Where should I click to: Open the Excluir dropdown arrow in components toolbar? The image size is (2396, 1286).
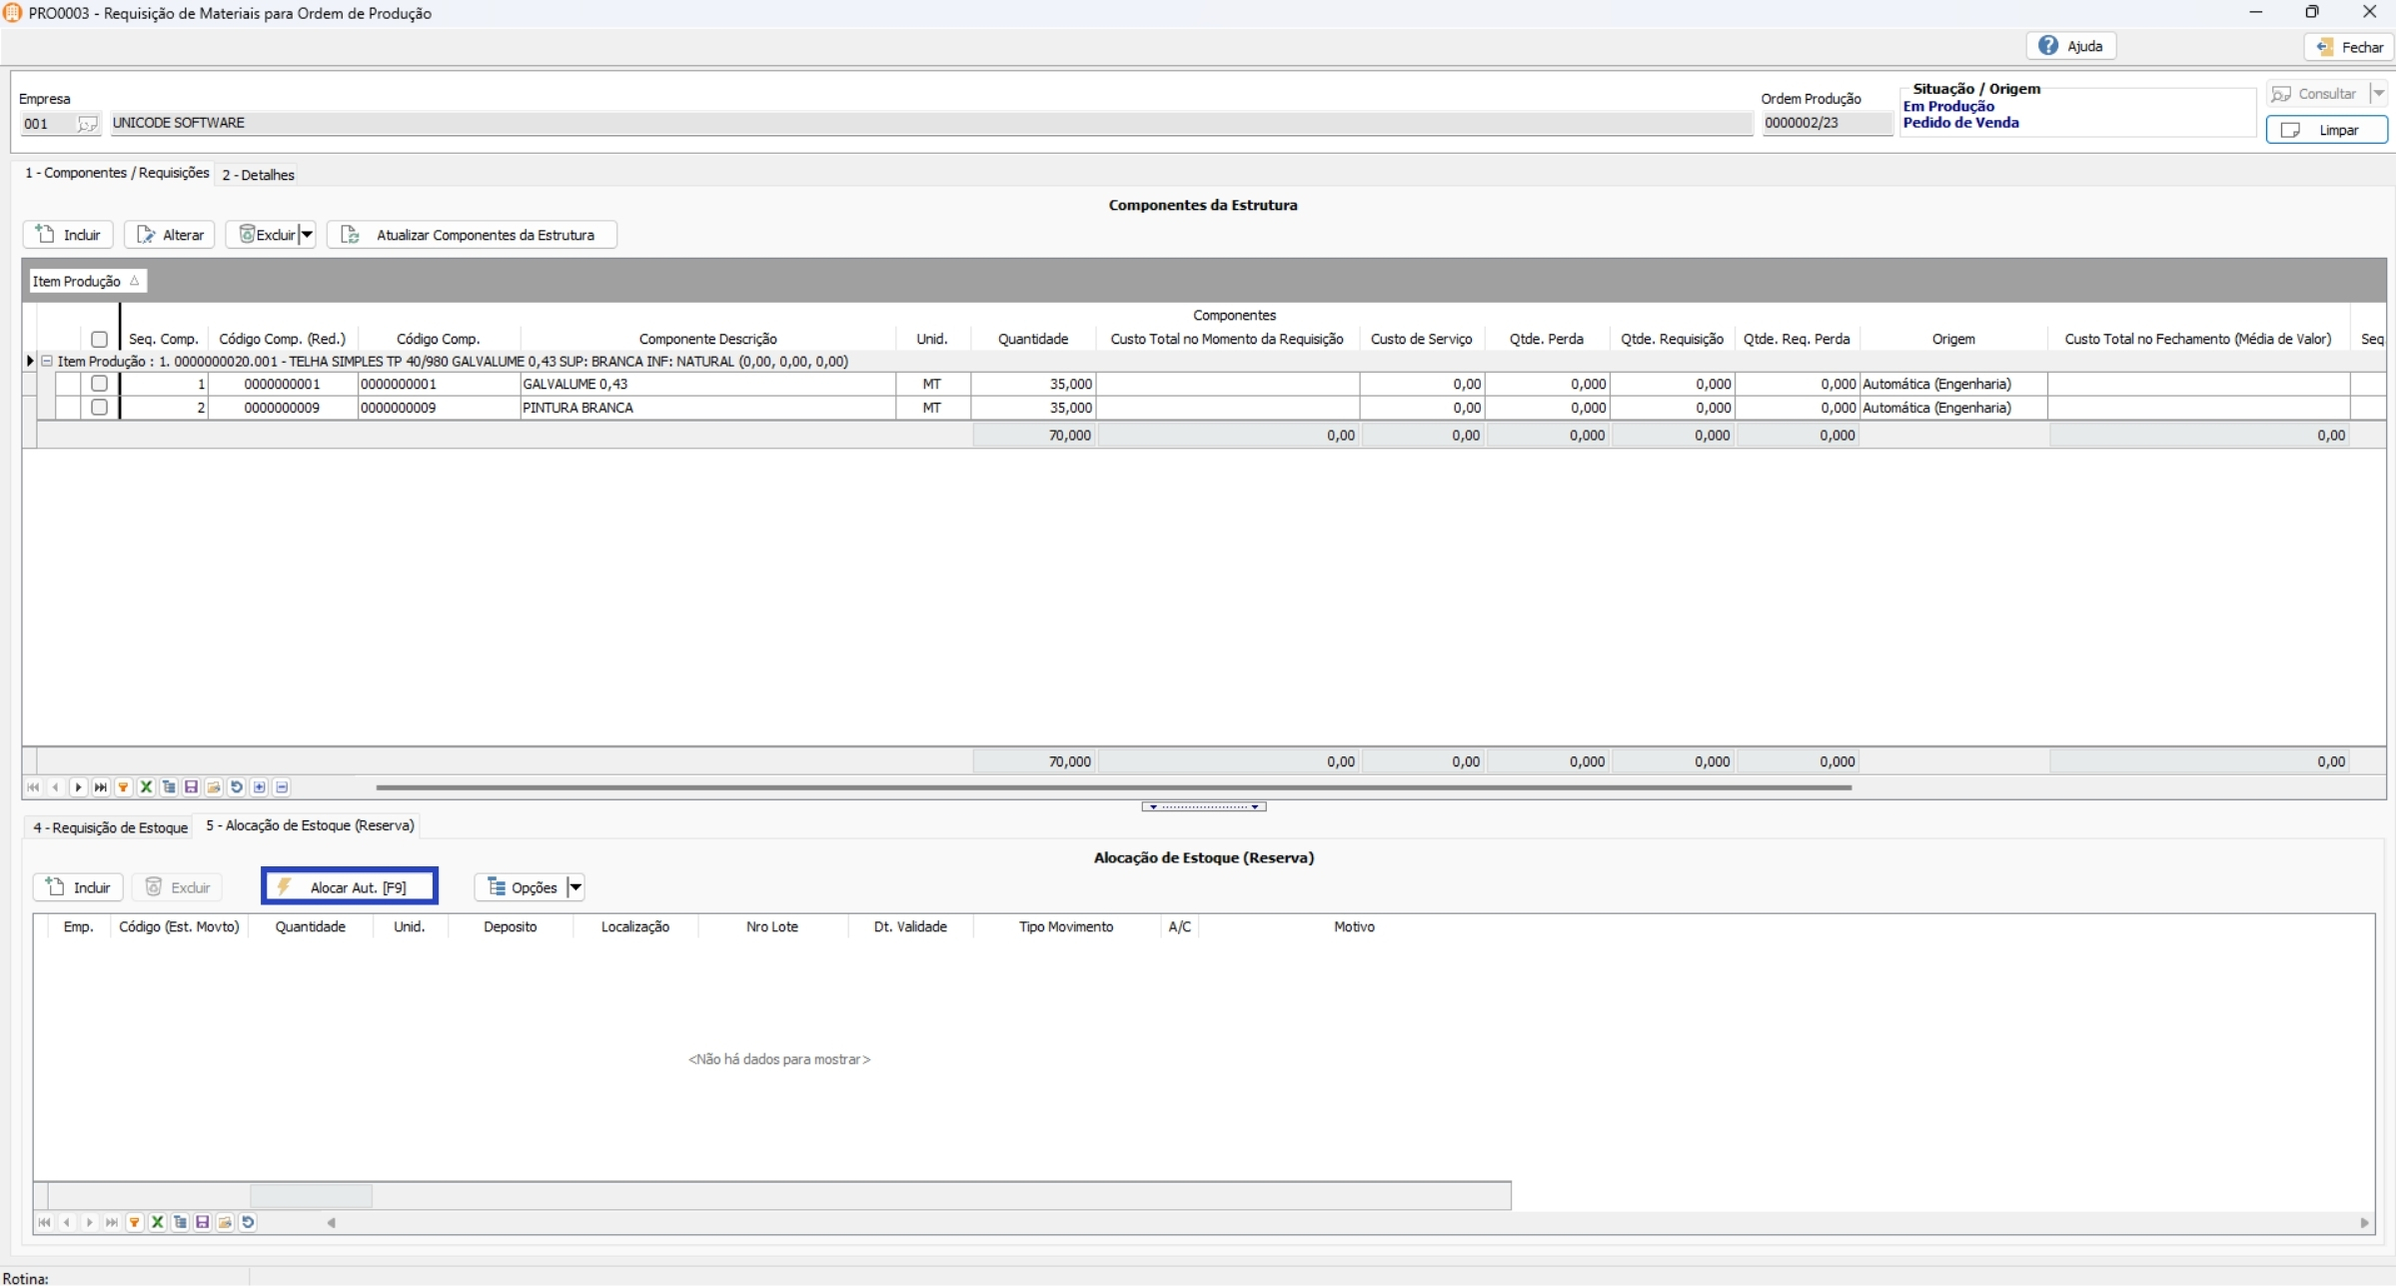(307, 235)
